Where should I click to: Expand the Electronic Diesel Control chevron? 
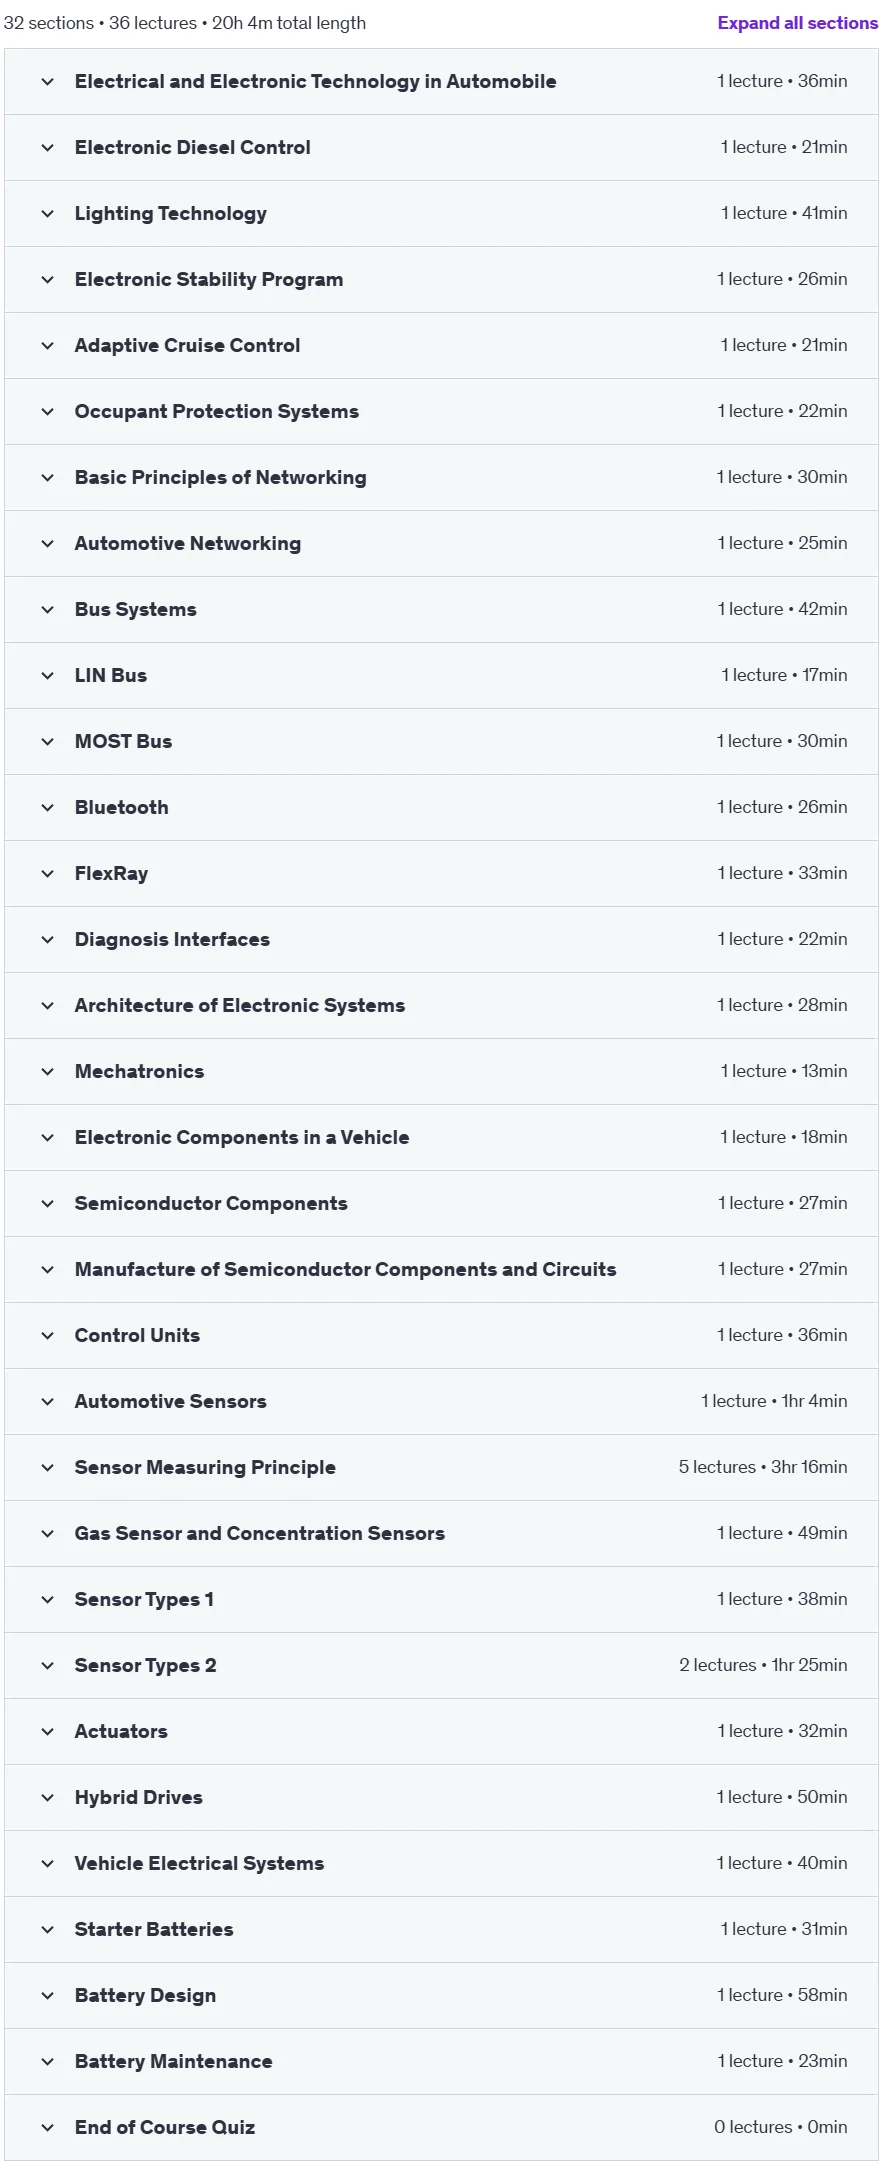click(x=47, y=148)
